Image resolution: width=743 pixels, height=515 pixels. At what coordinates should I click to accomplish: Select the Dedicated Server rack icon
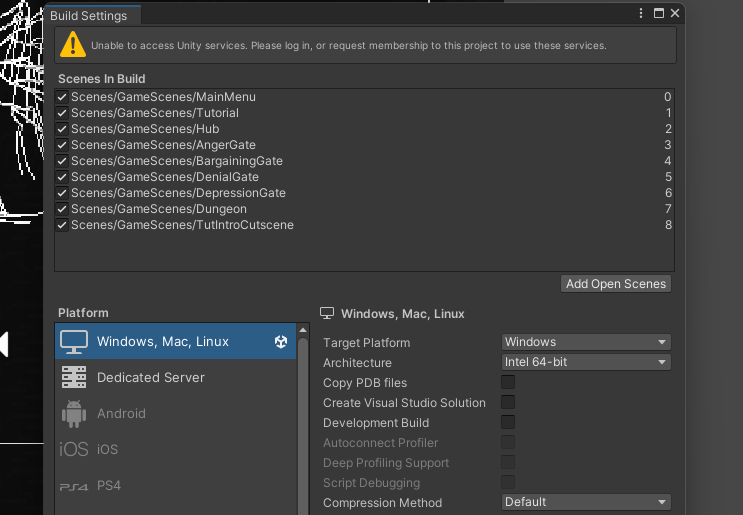tap(74, 378)
